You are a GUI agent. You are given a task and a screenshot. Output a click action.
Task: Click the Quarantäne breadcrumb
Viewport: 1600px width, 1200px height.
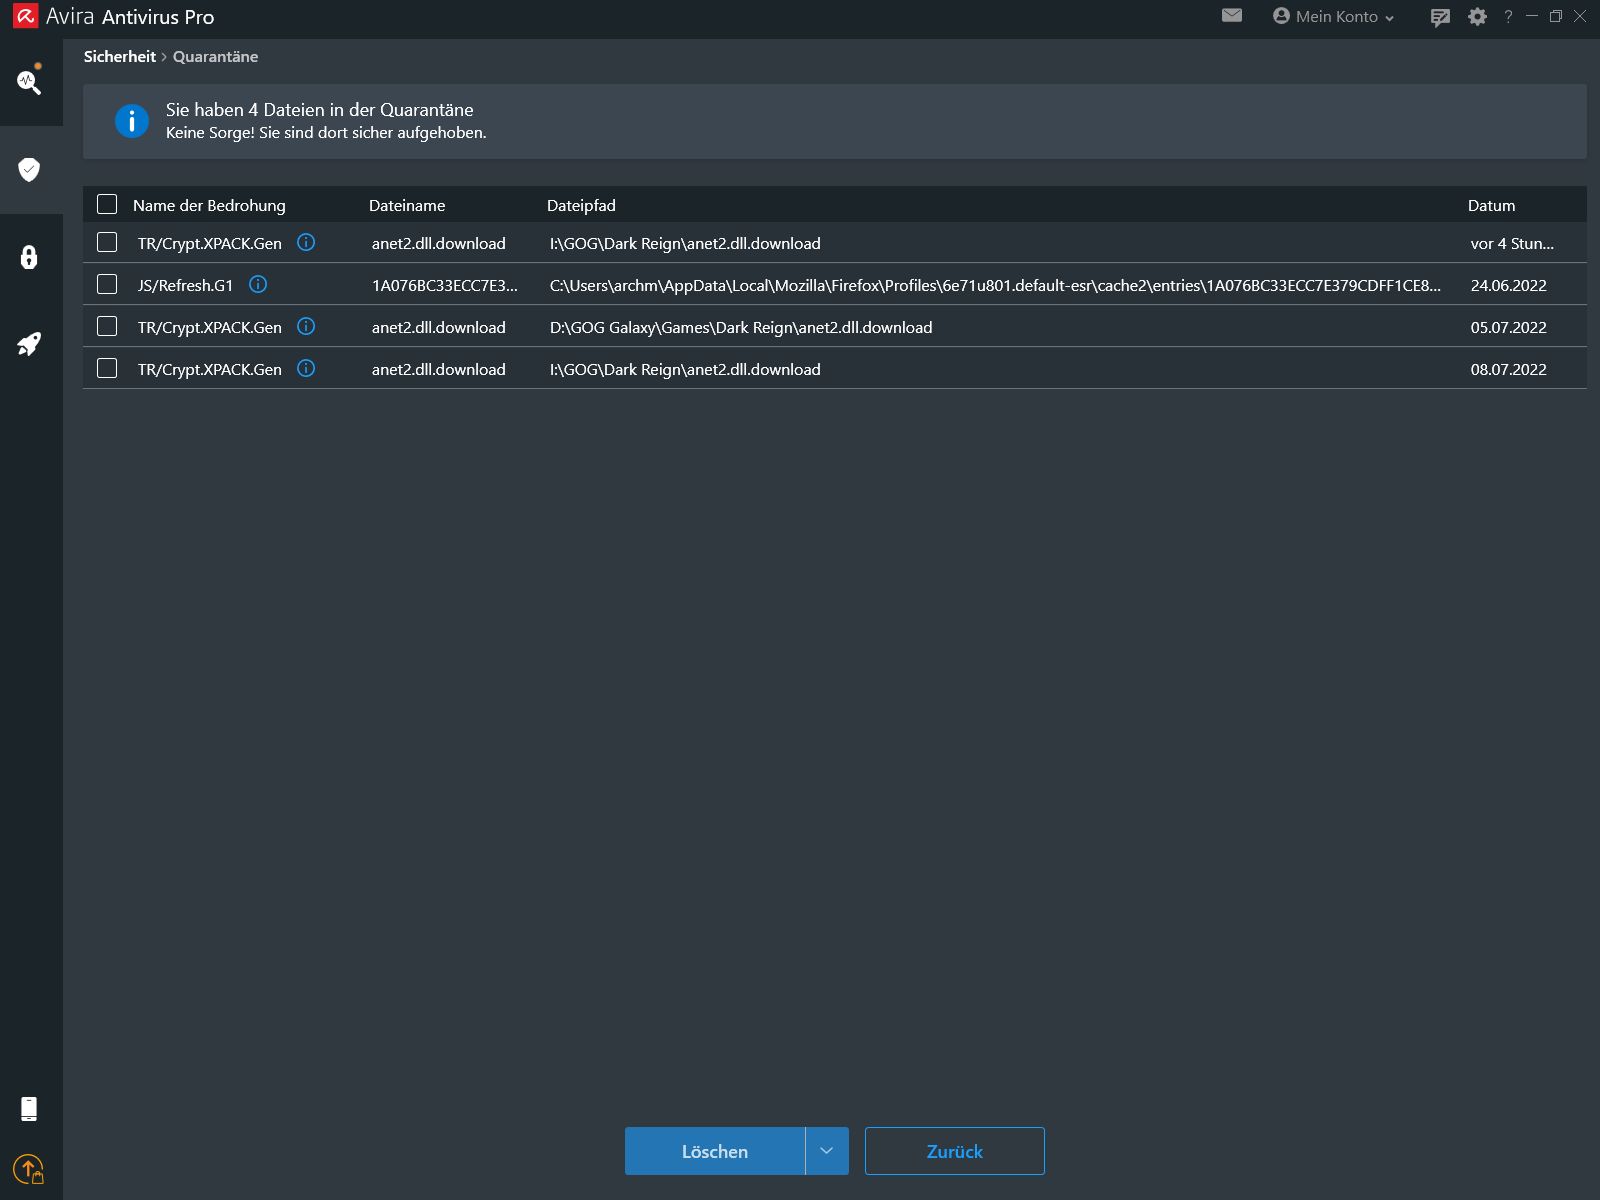215,57
